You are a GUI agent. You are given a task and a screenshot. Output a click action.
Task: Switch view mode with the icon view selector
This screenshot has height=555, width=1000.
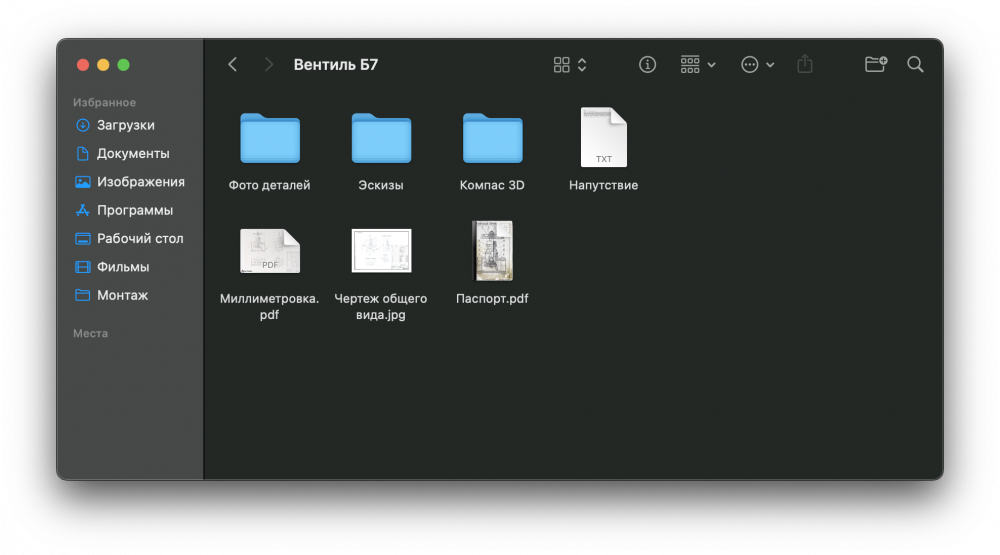tap(570, 65)
